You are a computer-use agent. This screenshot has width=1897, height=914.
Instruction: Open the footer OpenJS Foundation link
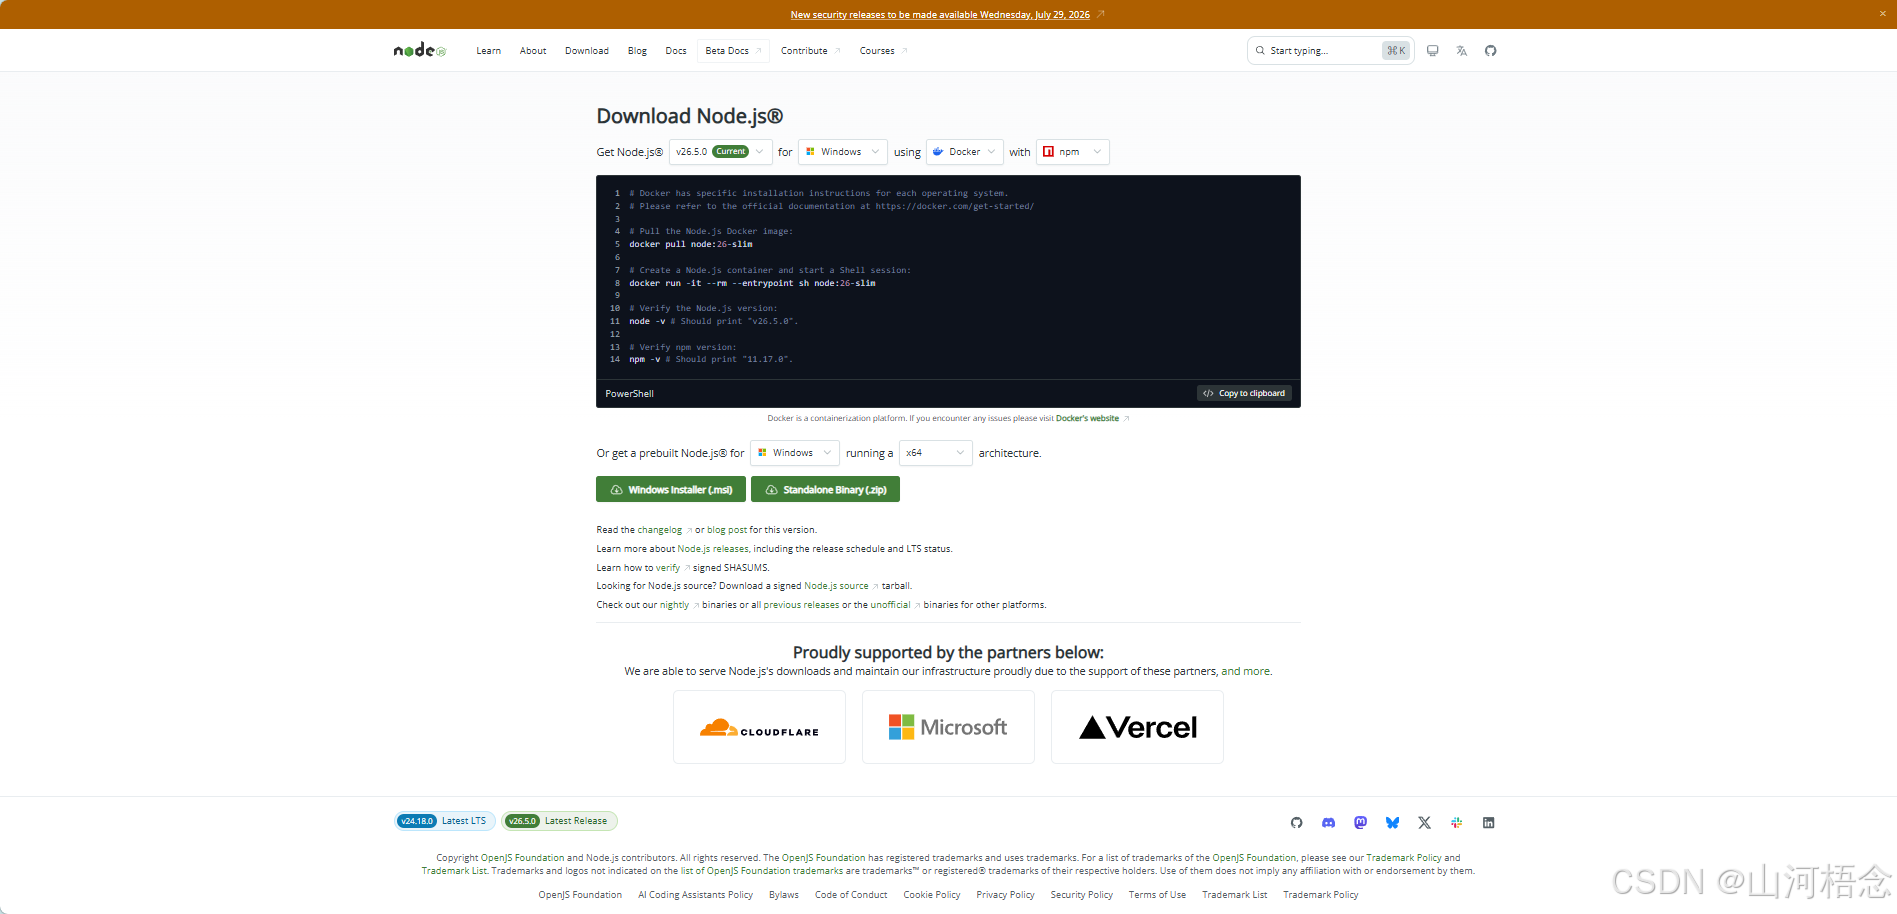pyautogui.click(x=580, y=895)
